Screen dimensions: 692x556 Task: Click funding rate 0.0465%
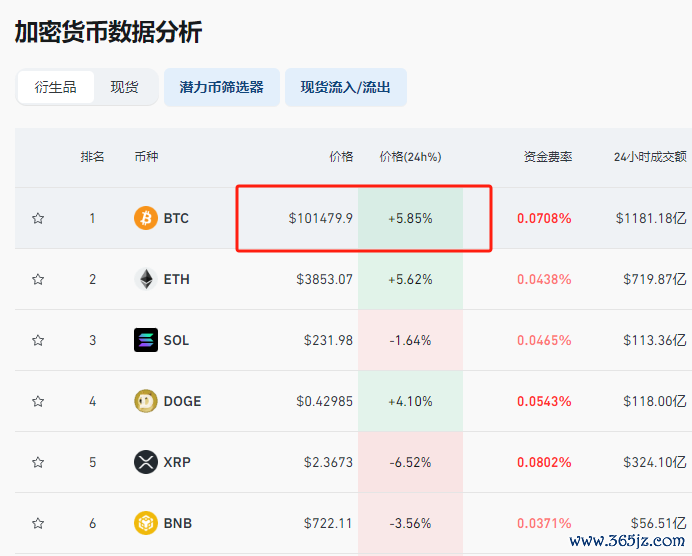(x=544, y=340)
